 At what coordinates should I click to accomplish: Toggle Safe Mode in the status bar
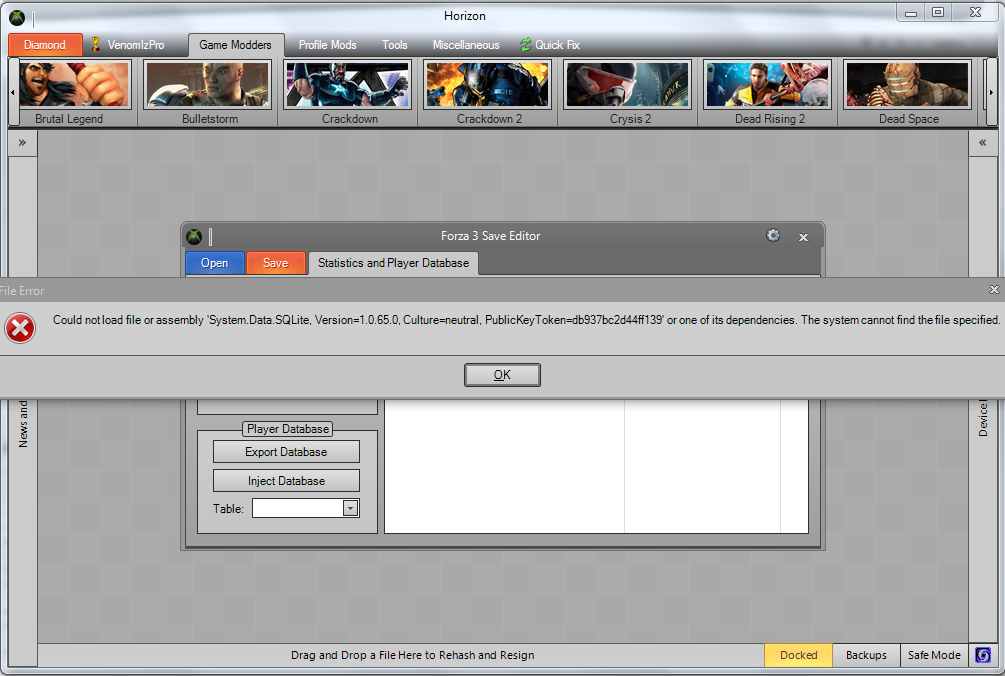[933, 655]
